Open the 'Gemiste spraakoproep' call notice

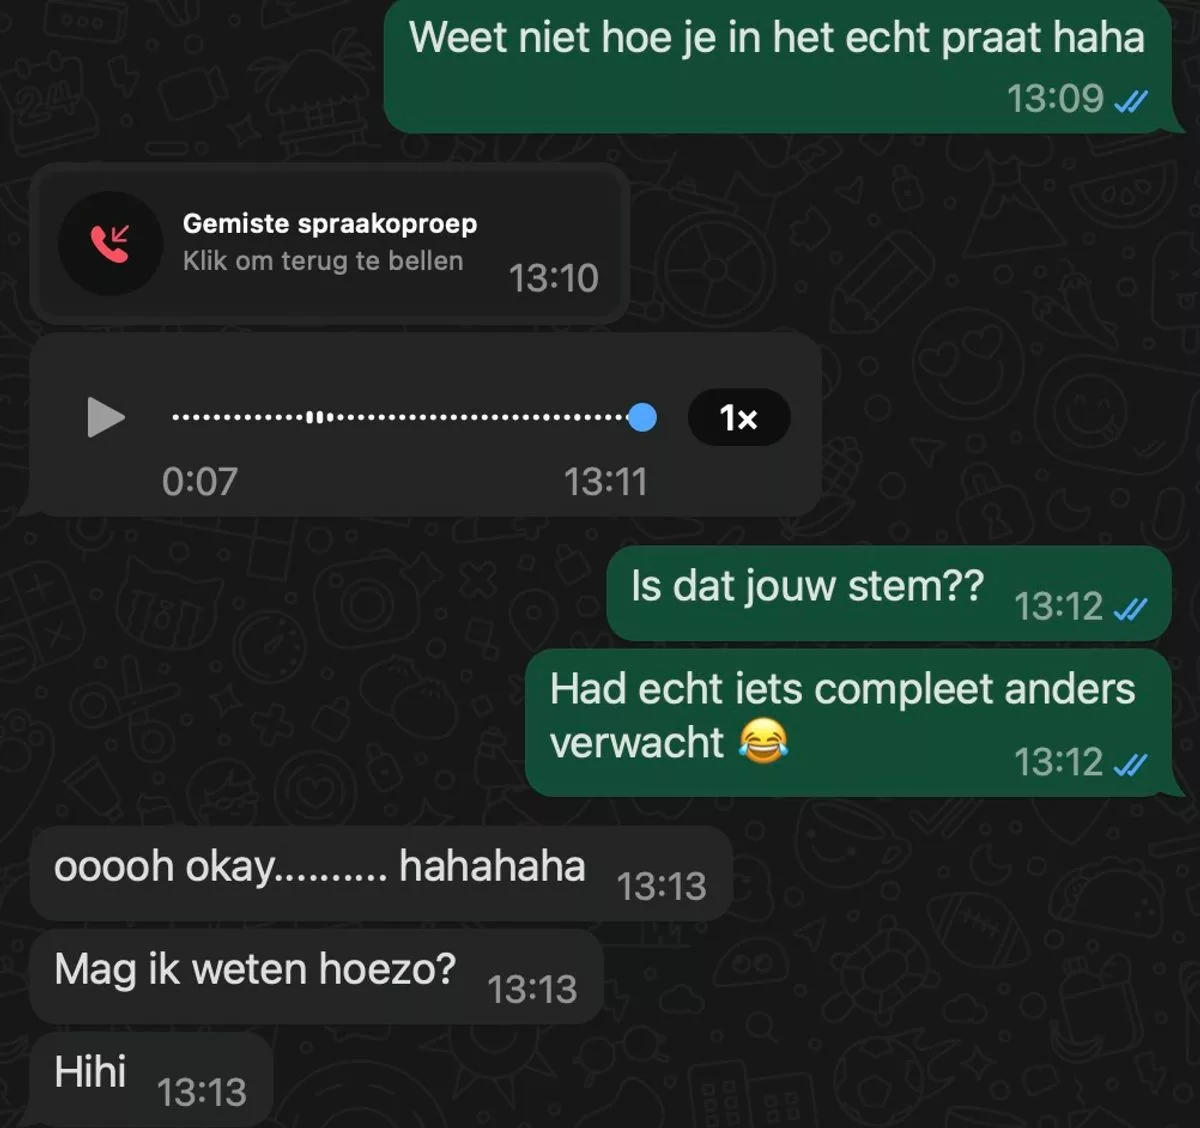pyautogui.click(x=329, y=243)
